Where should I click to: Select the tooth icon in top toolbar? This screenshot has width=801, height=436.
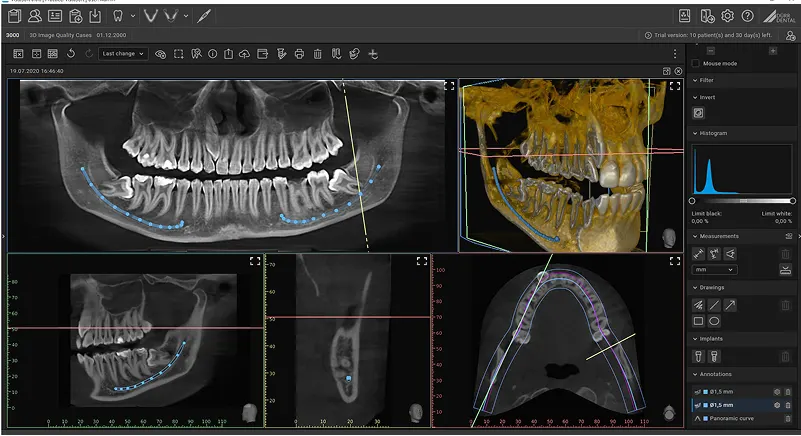118,16
